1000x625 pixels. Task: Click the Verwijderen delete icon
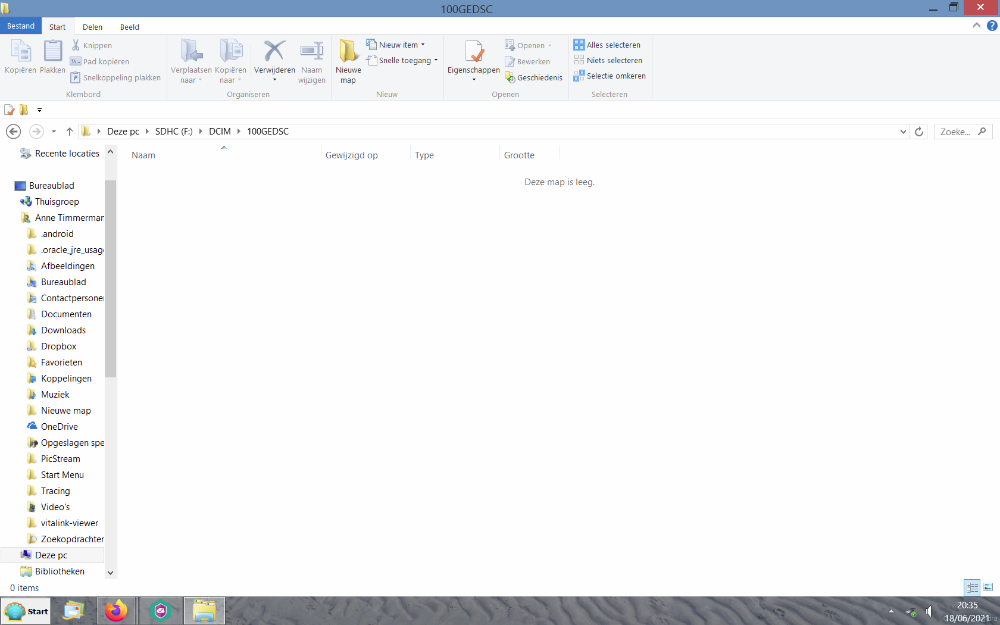click(274, 52)
